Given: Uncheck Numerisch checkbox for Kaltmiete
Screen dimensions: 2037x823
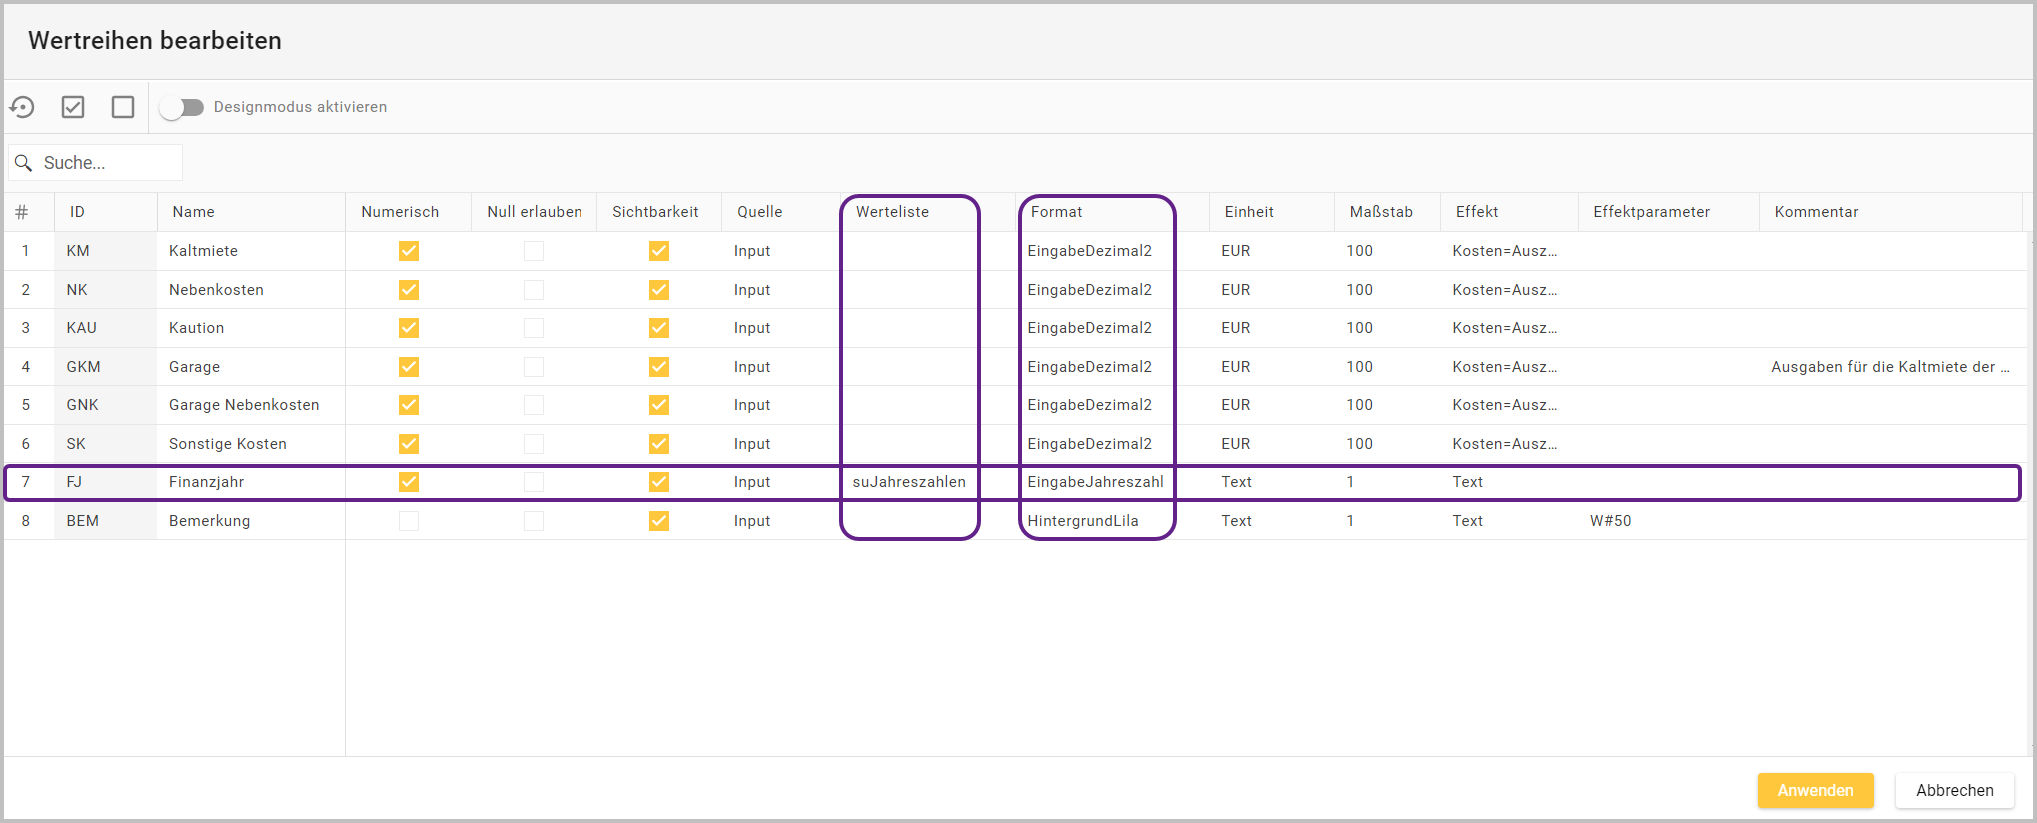Looking at the screenshot, I should point(409,251).
